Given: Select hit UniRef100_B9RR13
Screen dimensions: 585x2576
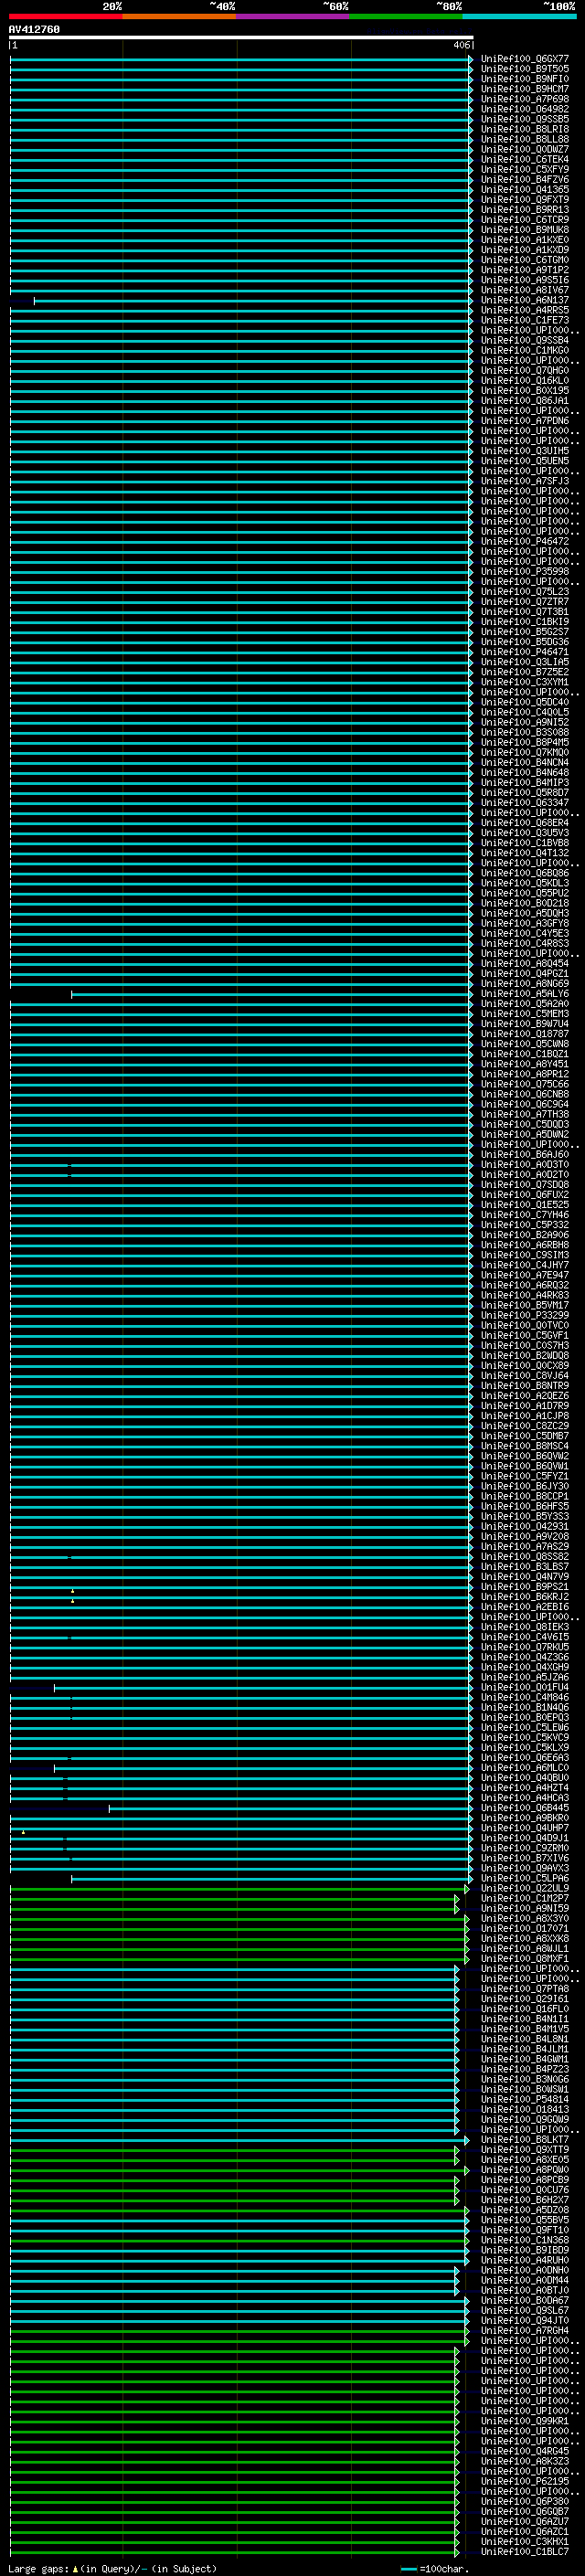Looking at the screenshot, I should tap(525, 210).
